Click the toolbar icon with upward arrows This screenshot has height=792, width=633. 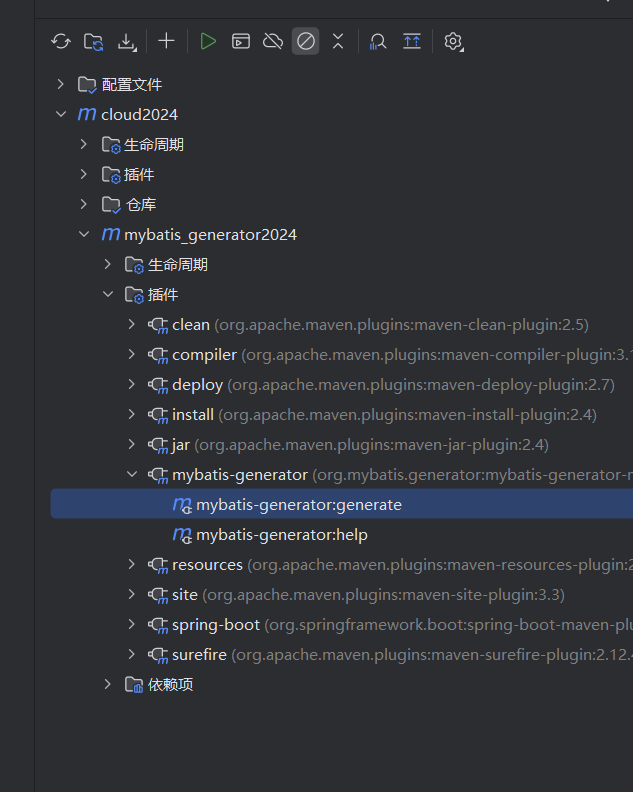pyautogui.click(x=412, y=41)
